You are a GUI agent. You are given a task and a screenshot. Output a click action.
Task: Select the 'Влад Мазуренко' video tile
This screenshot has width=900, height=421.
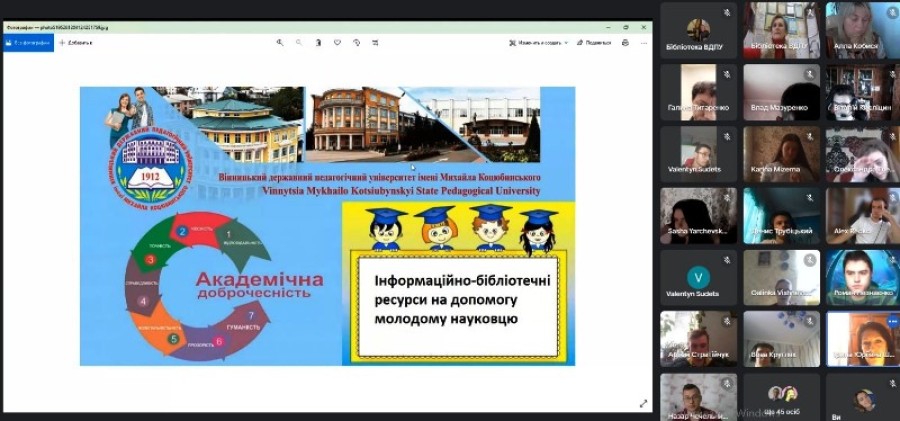782,92
